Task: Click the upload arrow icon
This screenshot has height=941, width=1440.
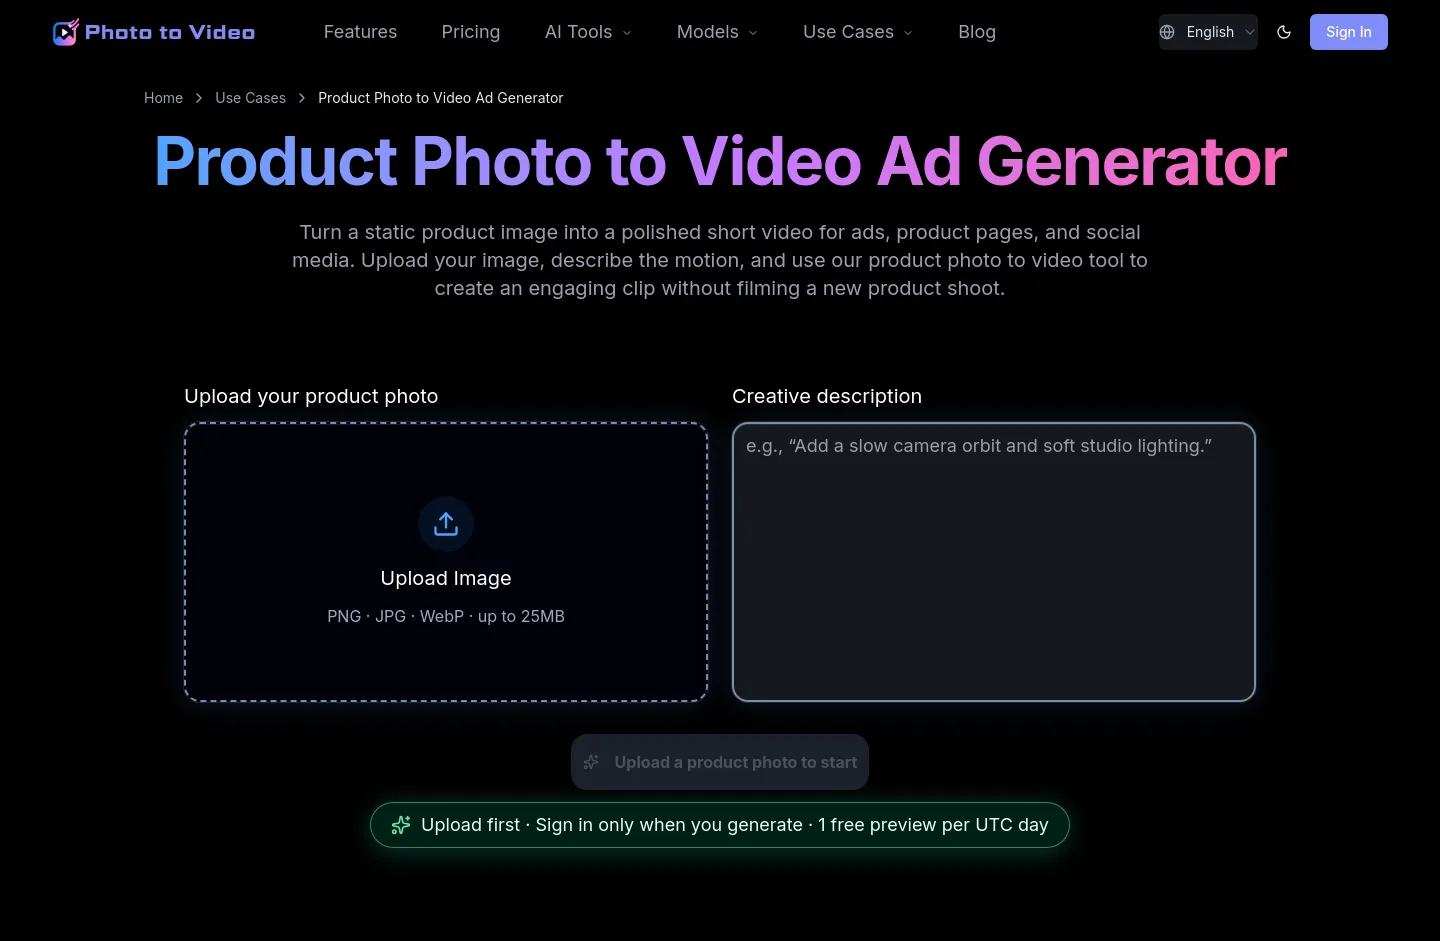Action: 446,524
